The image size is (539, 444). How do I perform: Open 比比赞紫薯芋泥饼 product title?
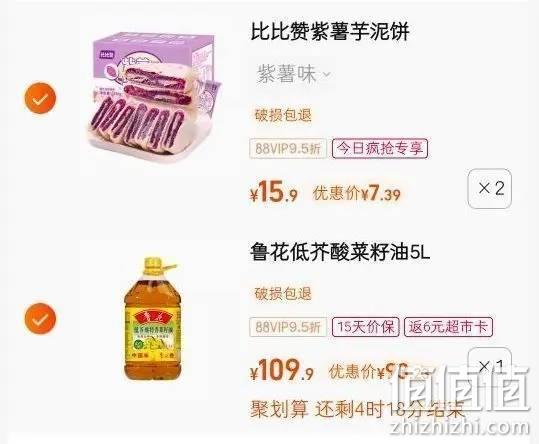330,32
